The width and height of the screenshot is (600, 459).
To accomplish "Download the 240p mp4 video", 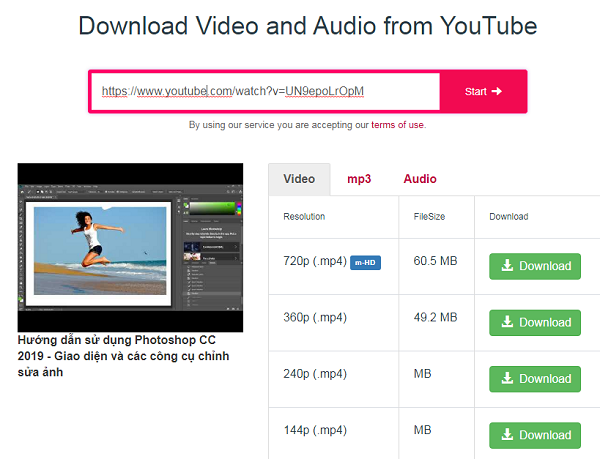I will click(x=535, y=379).
